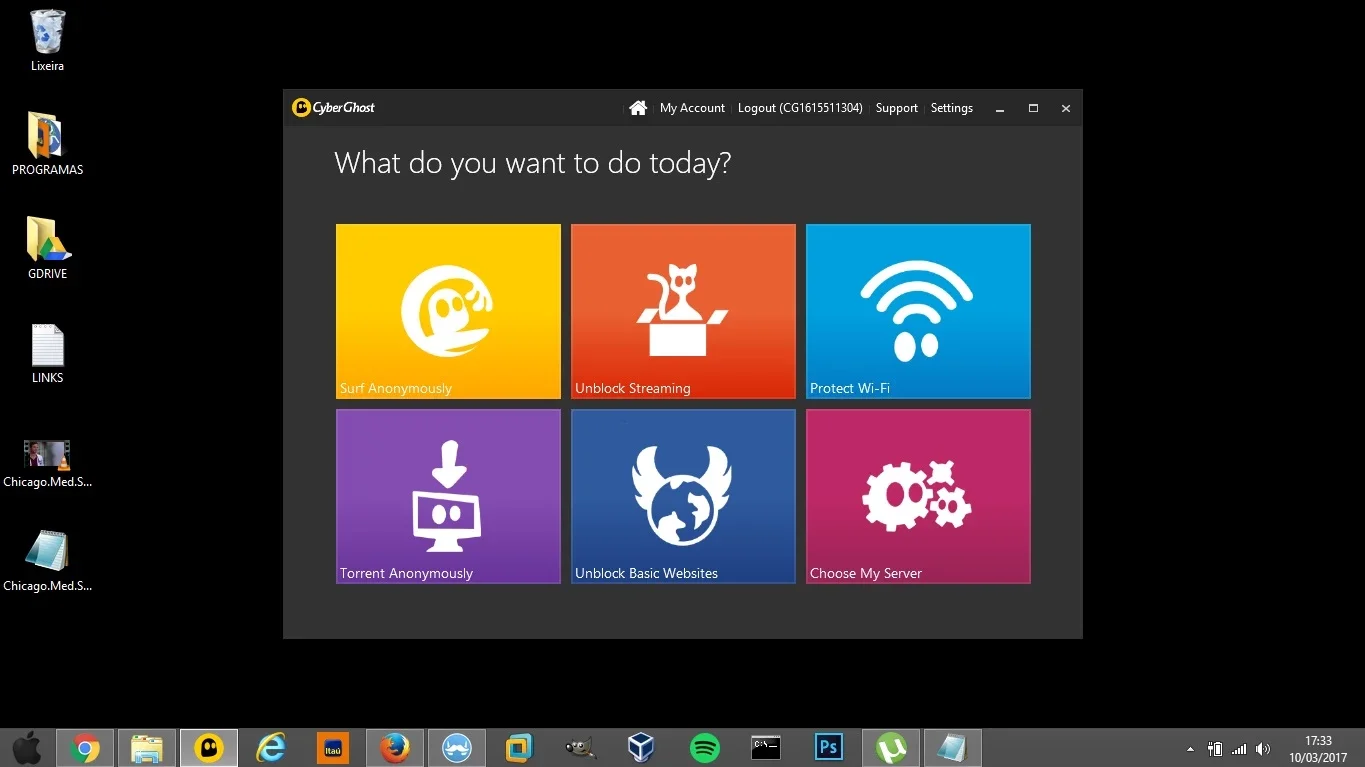Open the volume speaker tray icon
This screenshot has width=1365, height=767.
coord(1263,749)
